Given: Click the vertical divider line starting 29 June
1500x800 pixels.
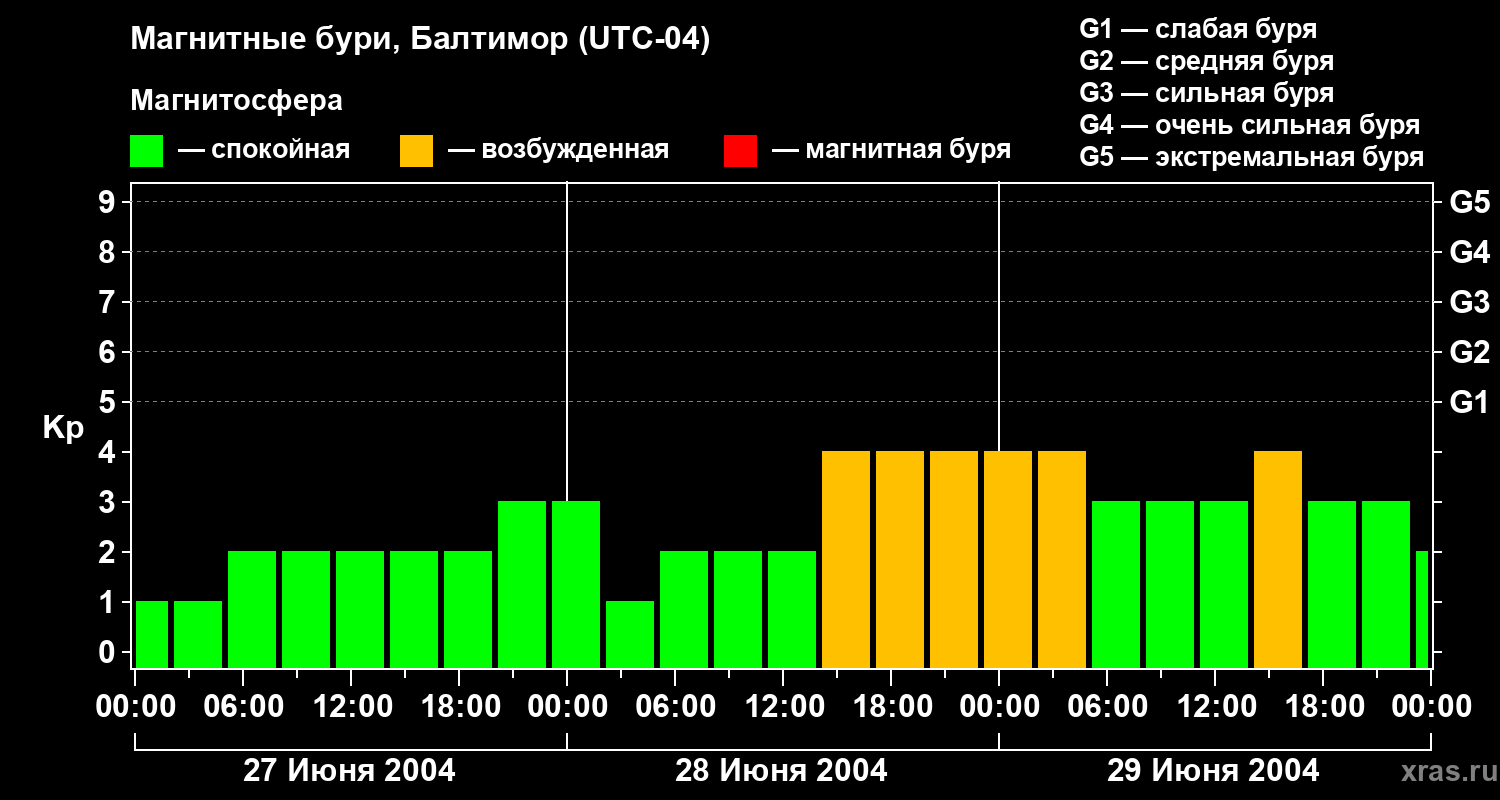Looking at the screenshot, I should click(x=999, y=316).
